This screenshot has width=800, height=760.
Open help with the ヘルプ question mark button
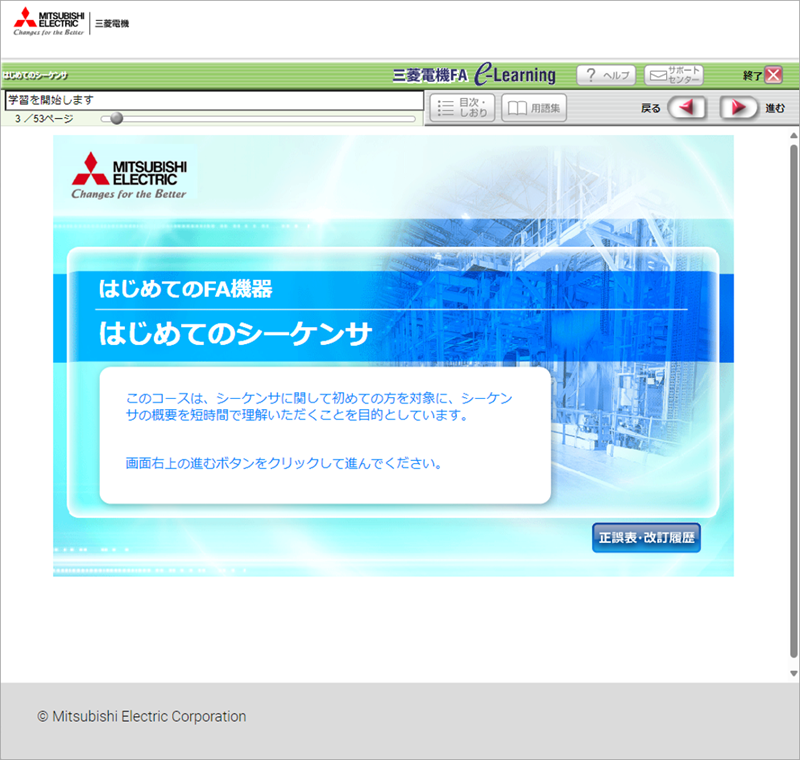pos(606,75)
